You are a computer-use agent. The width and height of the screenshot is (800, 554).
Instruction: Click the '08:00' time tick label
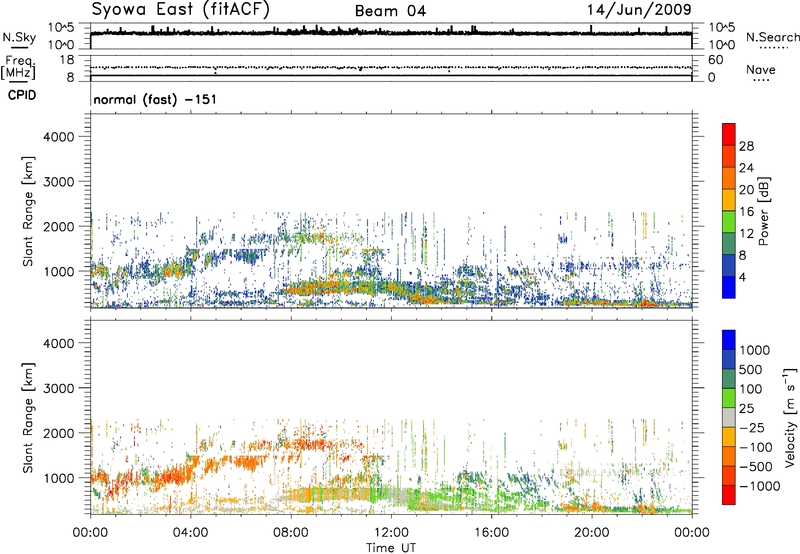(x=291, y=533)
